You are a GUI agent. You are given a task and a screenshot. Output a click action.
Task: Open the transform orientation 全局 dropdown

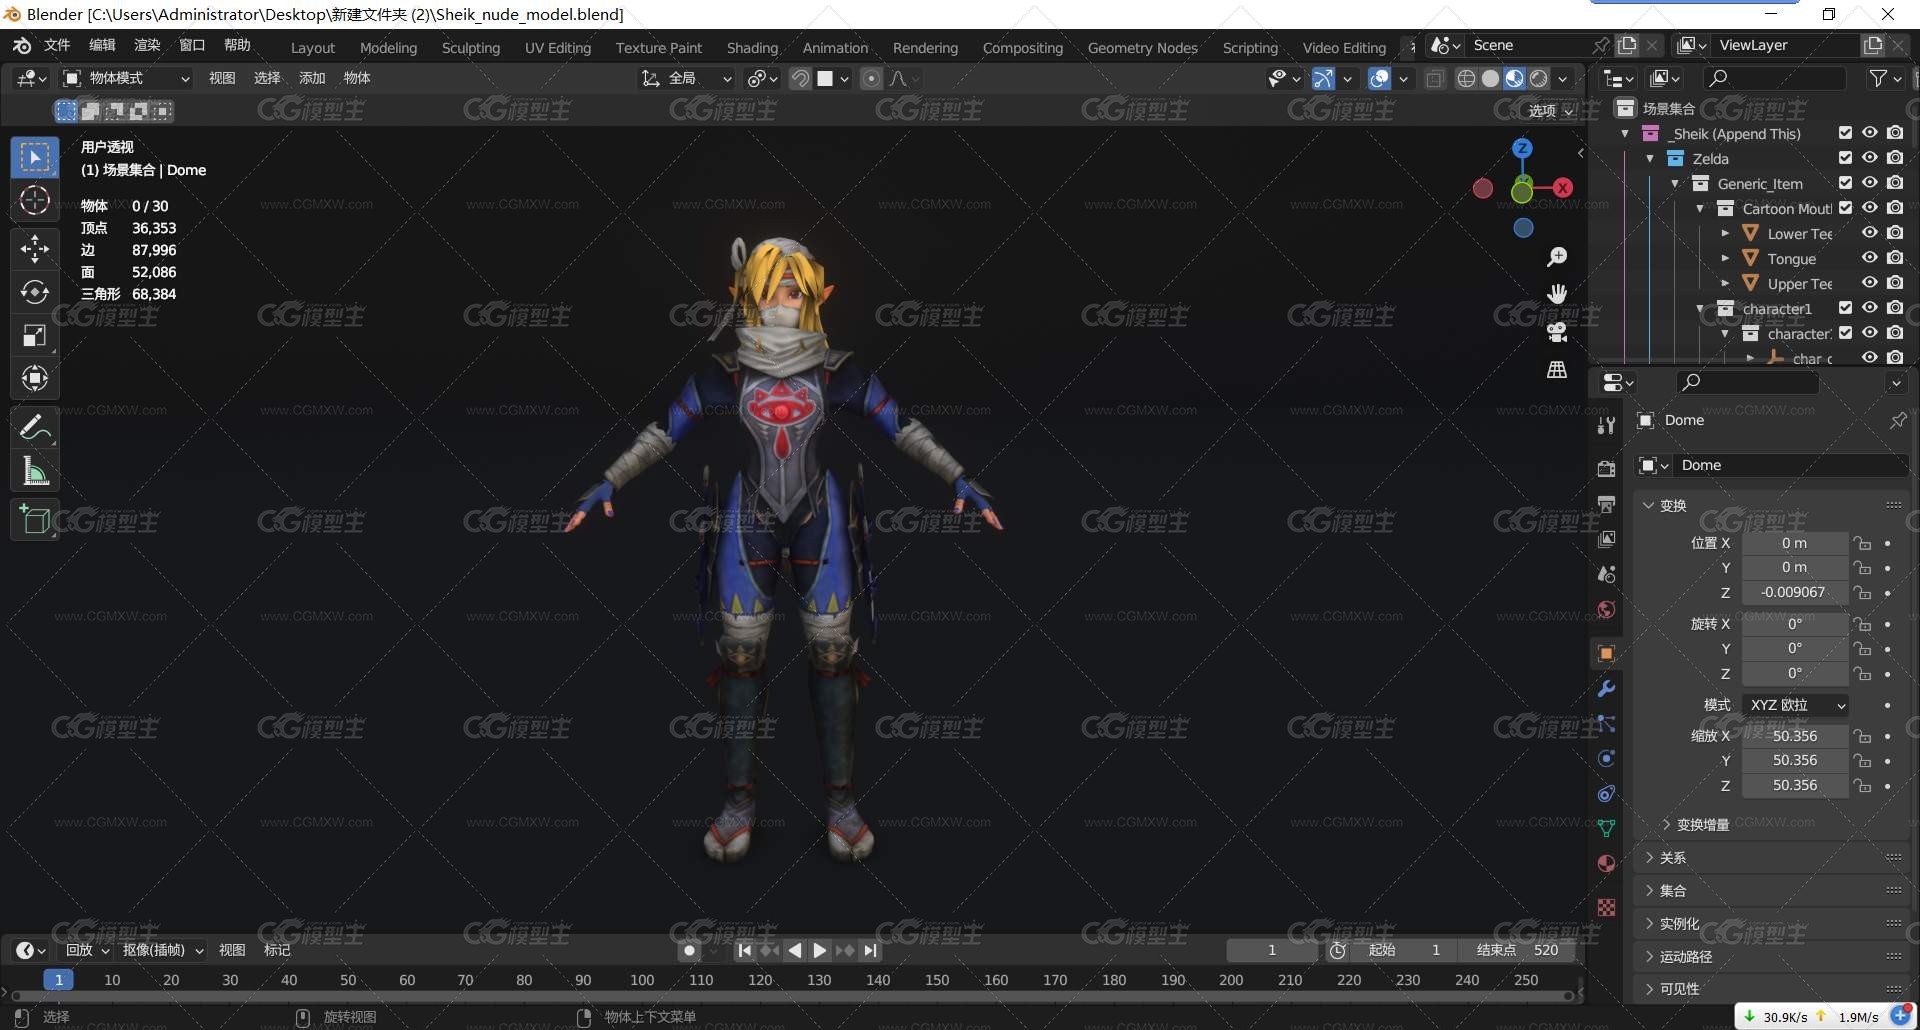pyautogui.click(x=688, y=78)
